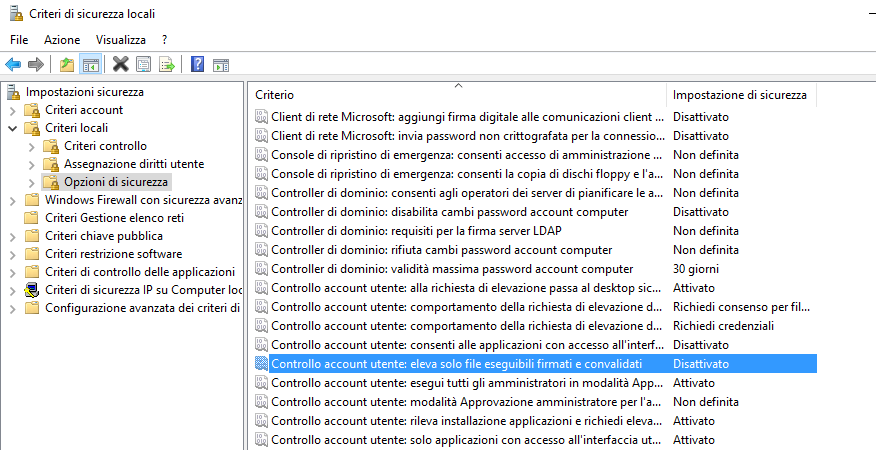Click the Delete (X) toolbar icon

tap(121, 65)
